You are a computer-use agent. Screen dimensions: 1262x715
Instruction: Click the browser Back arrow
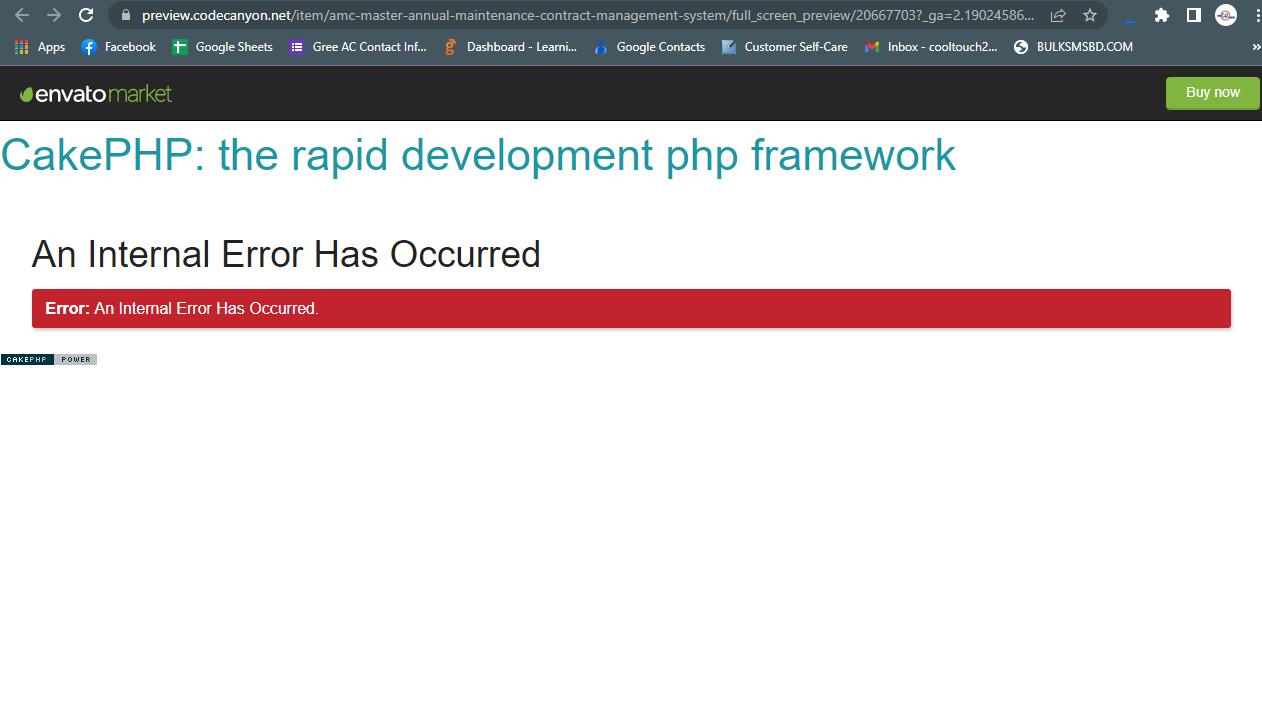[x=22, y=15]
